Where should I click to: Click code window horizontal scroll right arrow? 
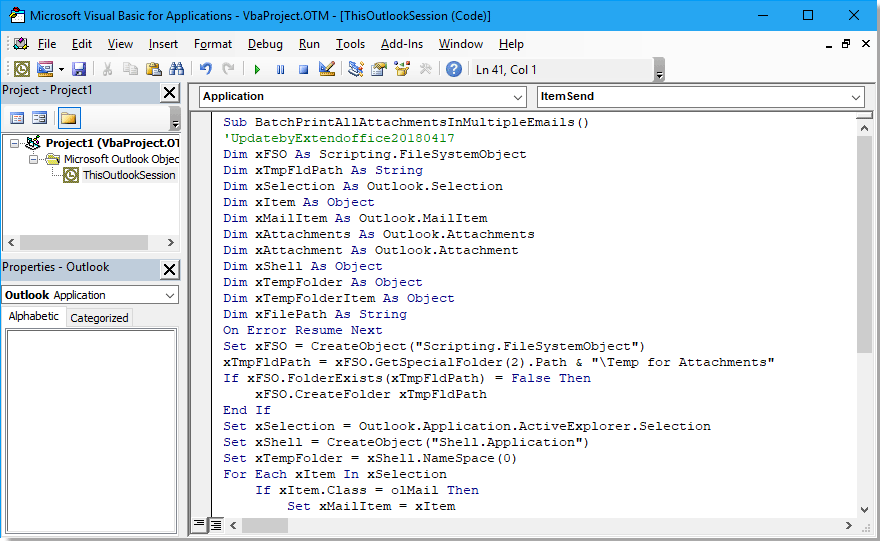[x=849, y=525]
